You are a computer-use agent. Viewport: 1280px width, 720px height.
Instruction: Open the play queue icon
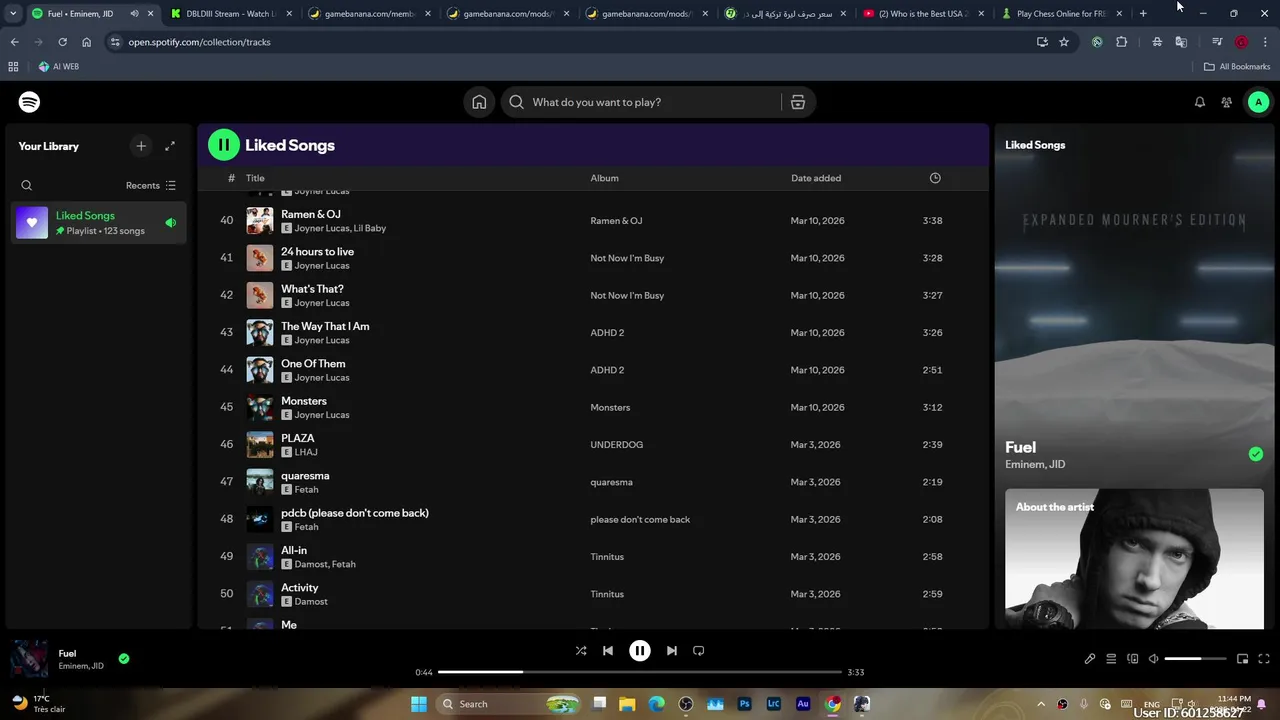tap(1111, 659)
